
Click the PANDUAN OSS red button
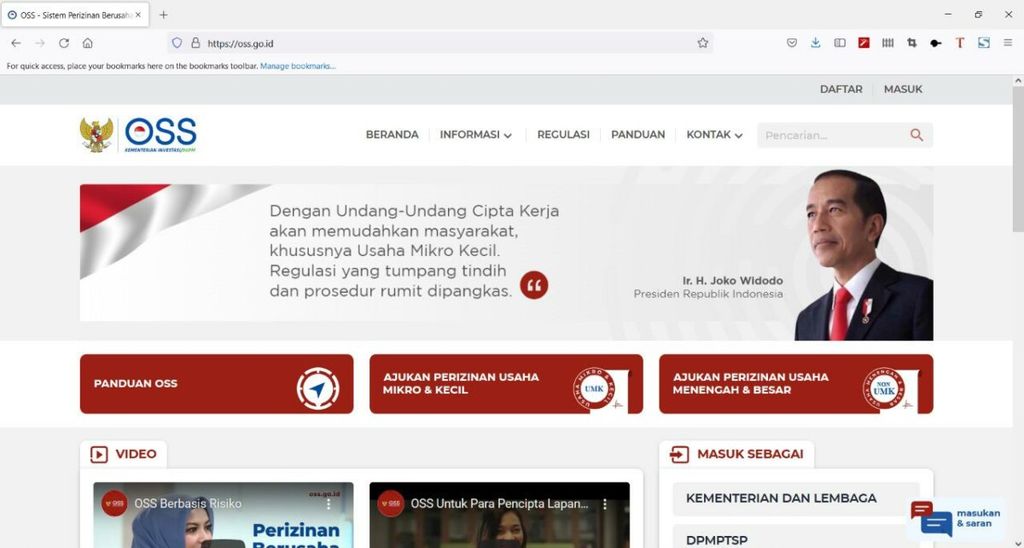coord(217,384)
